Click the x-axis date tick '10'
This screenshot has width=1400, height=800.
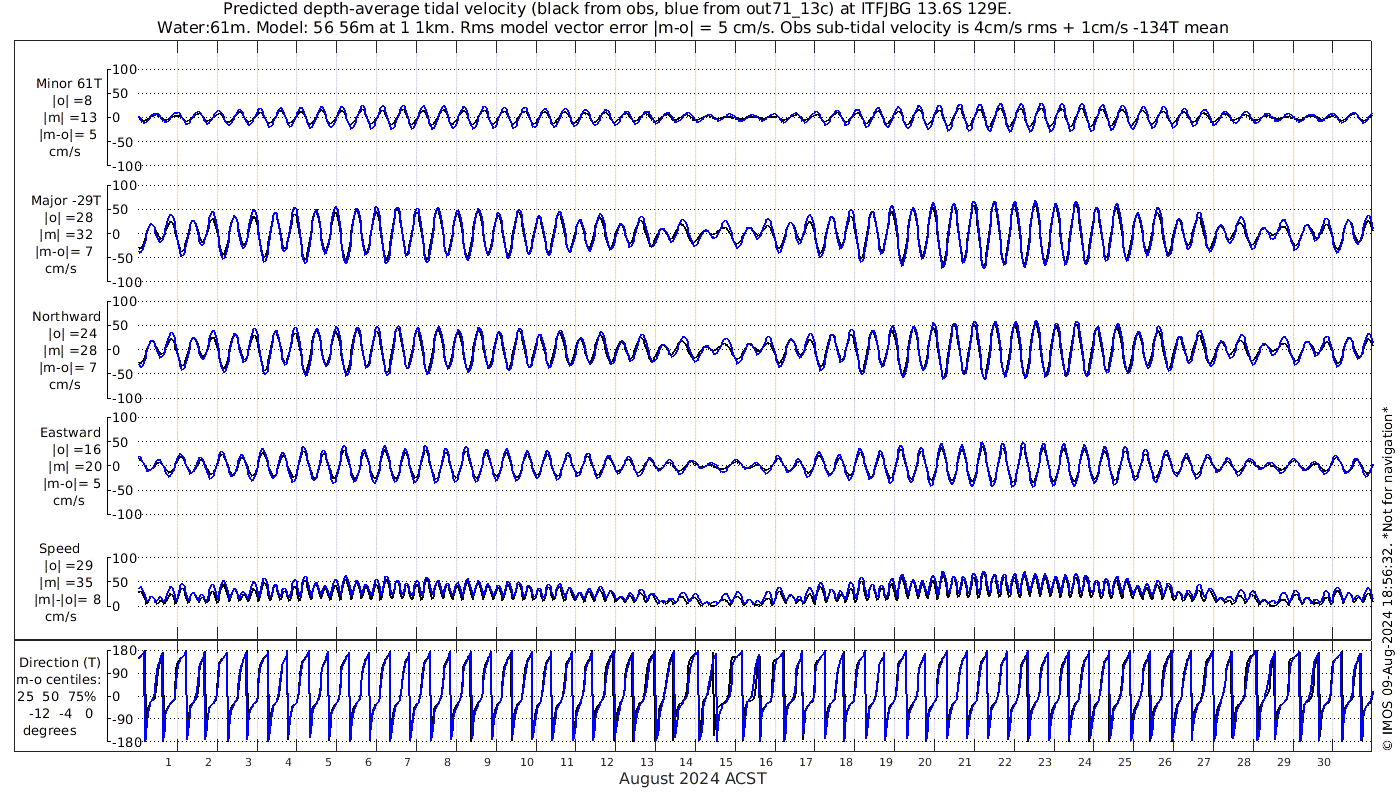click(x=527, y=762)
